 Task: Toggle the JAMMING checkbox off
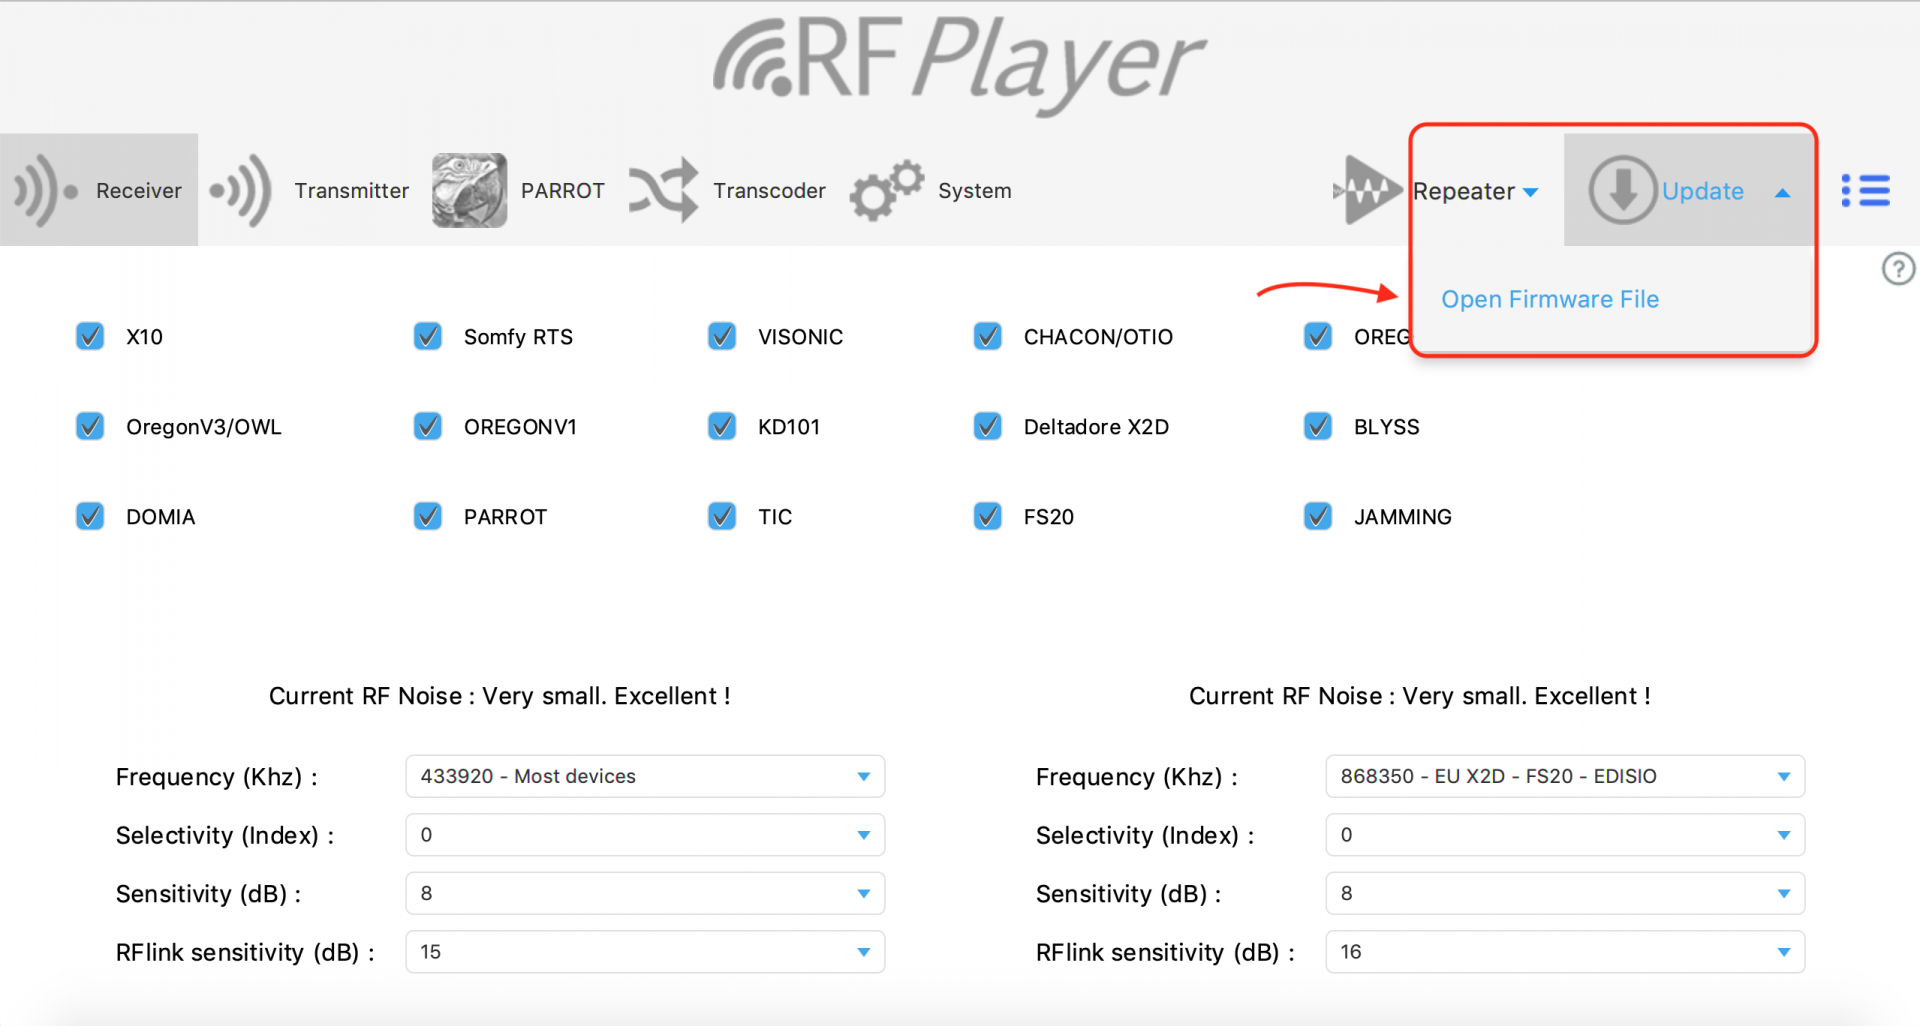pos(1318,517)
